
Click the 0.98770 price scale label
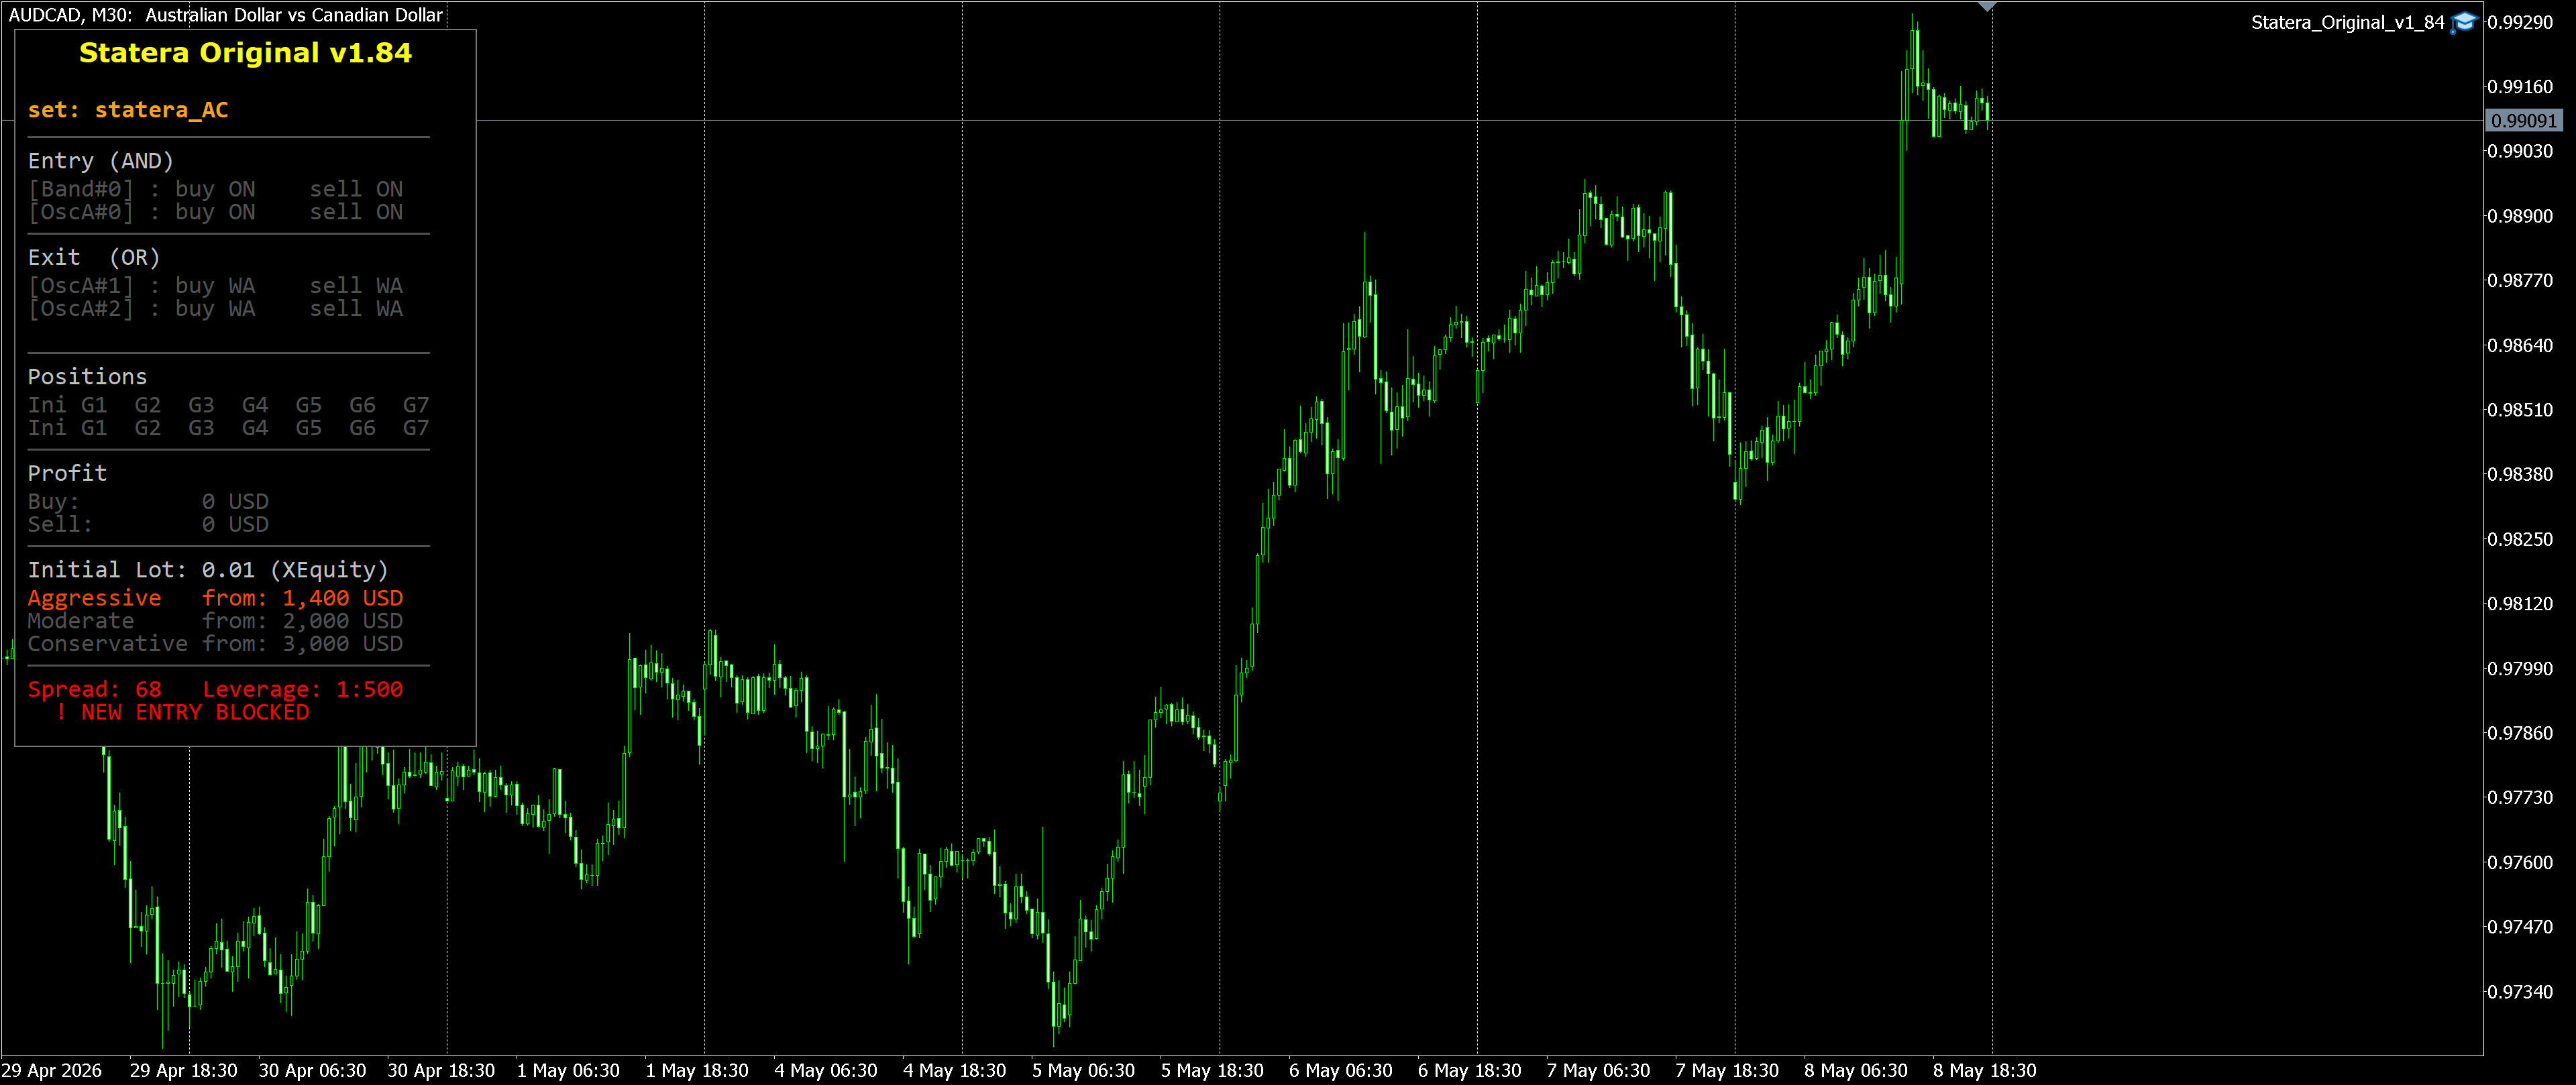[x=2520, y=281]
